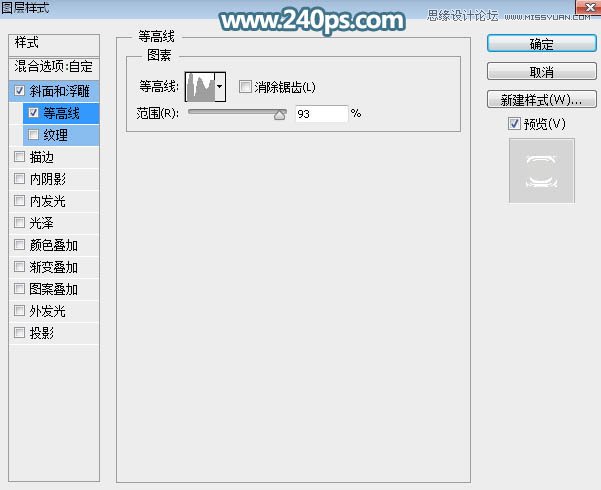Uncheck the 等高线 checkbox in styles list
Viewport: 601px width, 490px height.
tap(33, 113)
